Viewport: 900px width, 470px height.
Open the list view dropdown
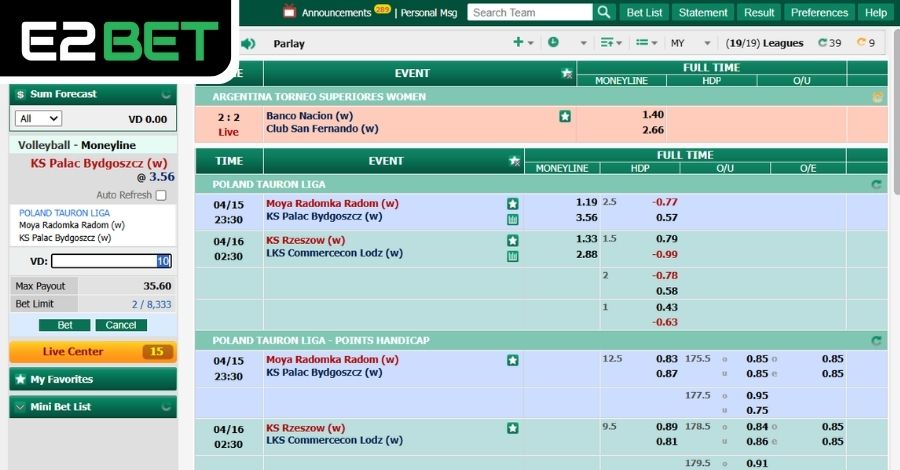[x=646, y=43]
